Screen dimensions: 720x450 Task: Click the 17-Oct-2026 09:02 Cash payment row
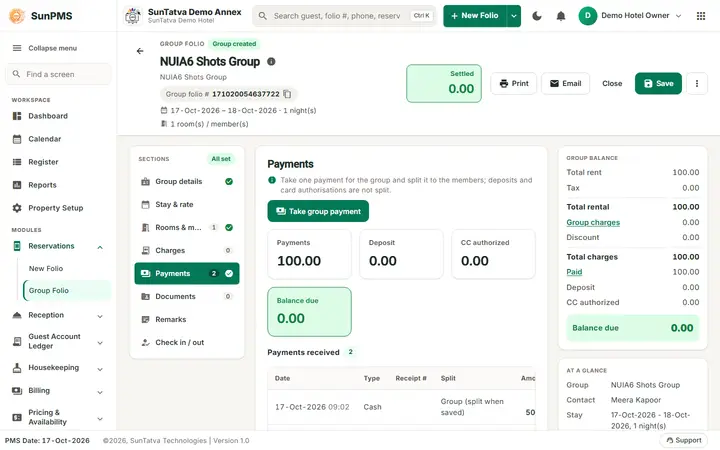401,407
